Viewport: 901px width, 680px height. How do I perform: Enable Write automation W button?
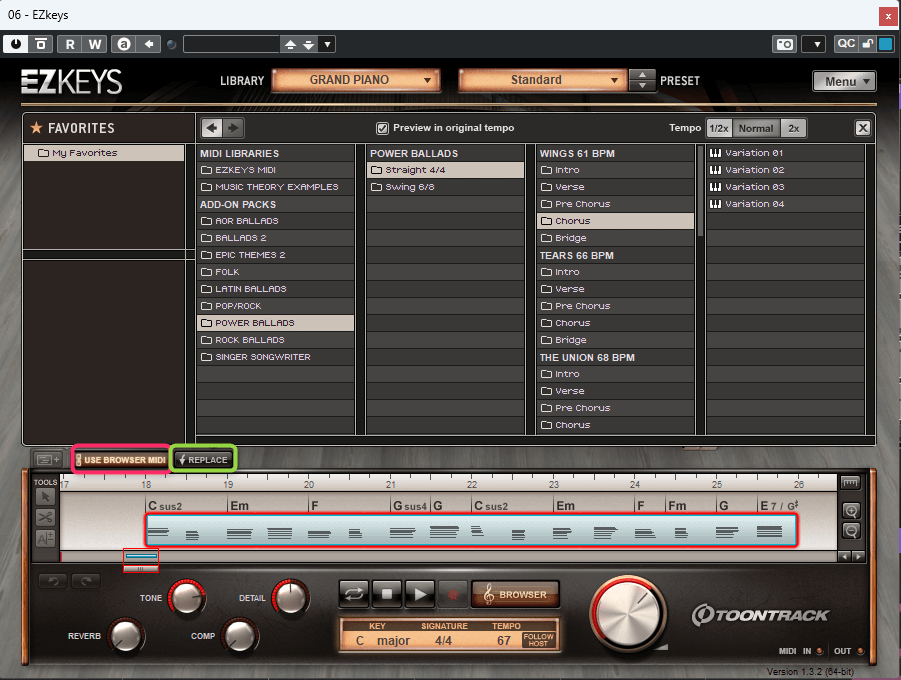point(95,44)
